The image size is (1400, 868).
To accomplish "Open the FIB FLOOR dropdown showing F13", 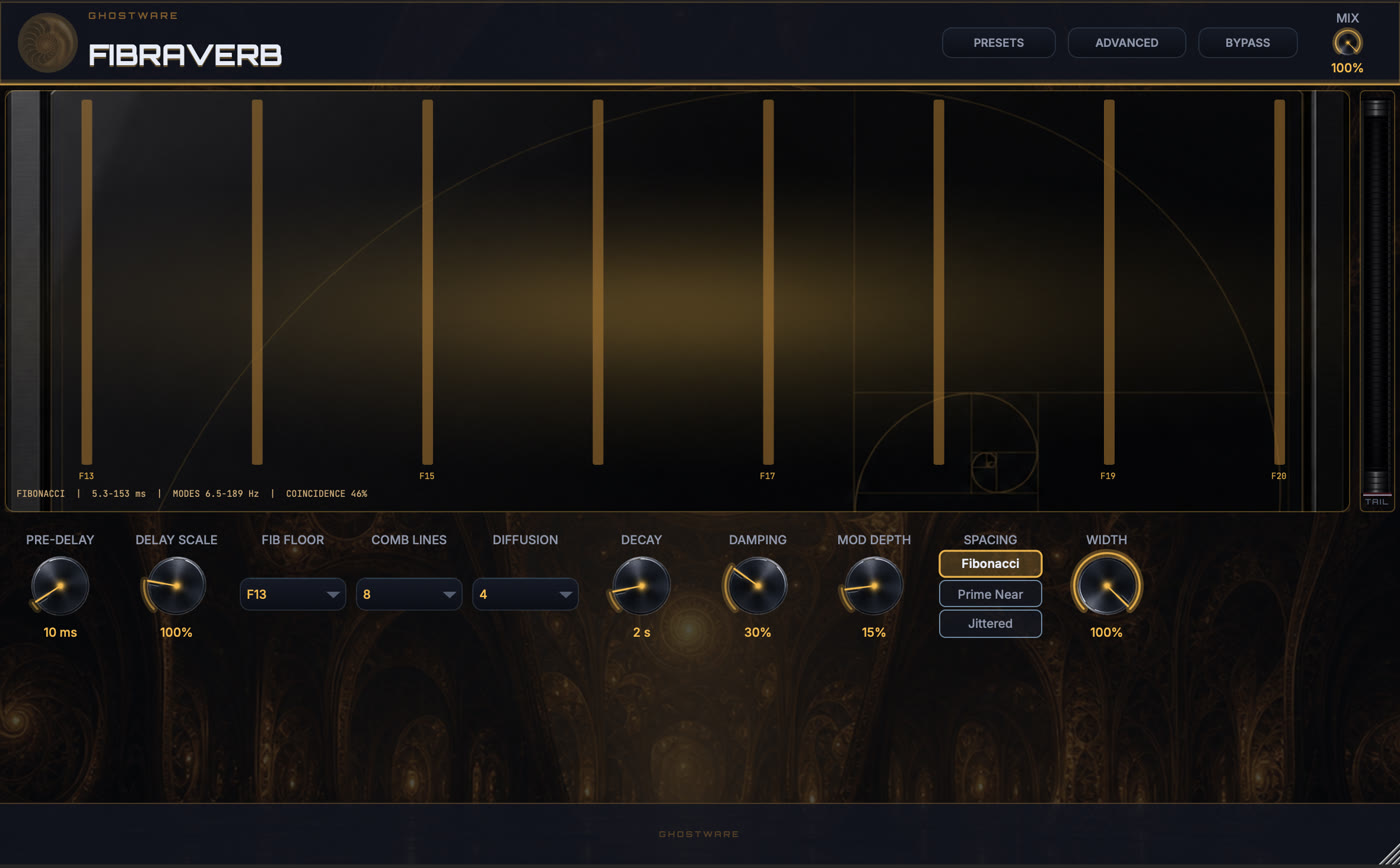I will point(293,594).
